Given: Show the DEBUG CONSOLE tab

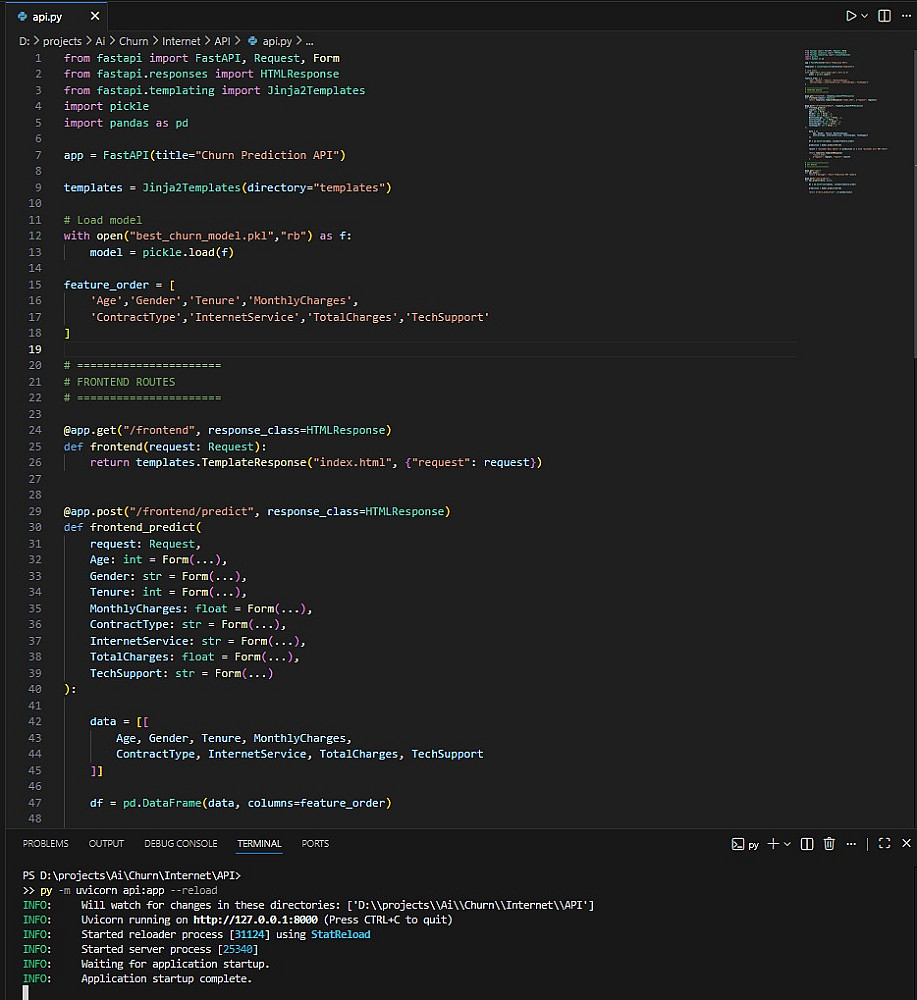Looking at the screenshot, I should [180, 844].
